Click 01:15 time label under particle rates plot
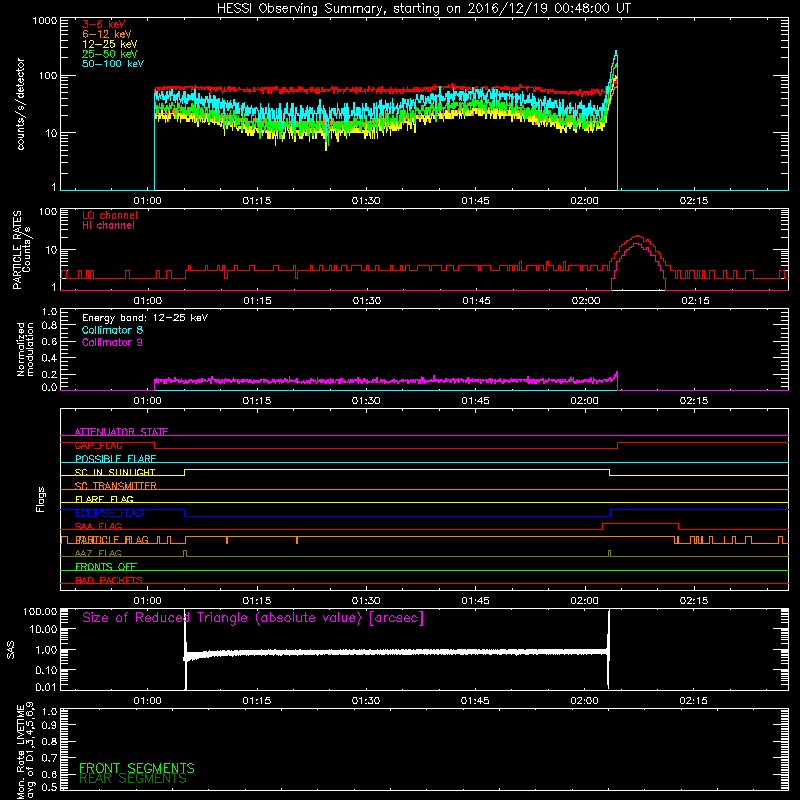This screenshot has height=800, width=800. pos(257,301)
